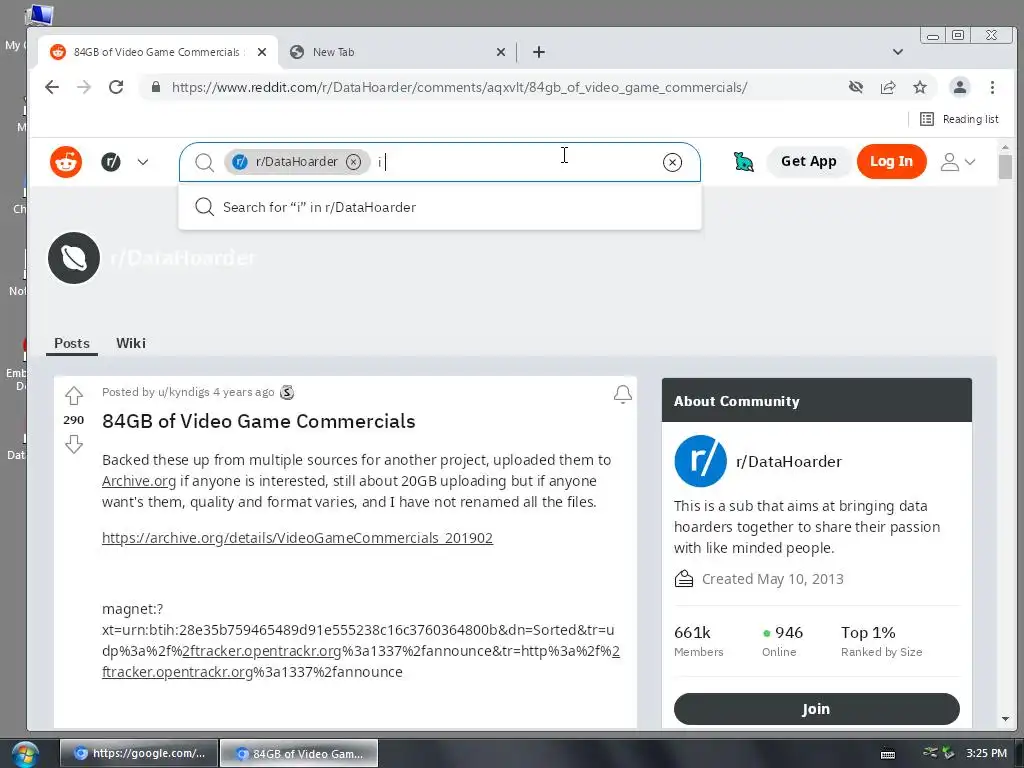Close the New Tab tab
The height and width of the screenshot is (768, 1024).
tap(501, 52)
